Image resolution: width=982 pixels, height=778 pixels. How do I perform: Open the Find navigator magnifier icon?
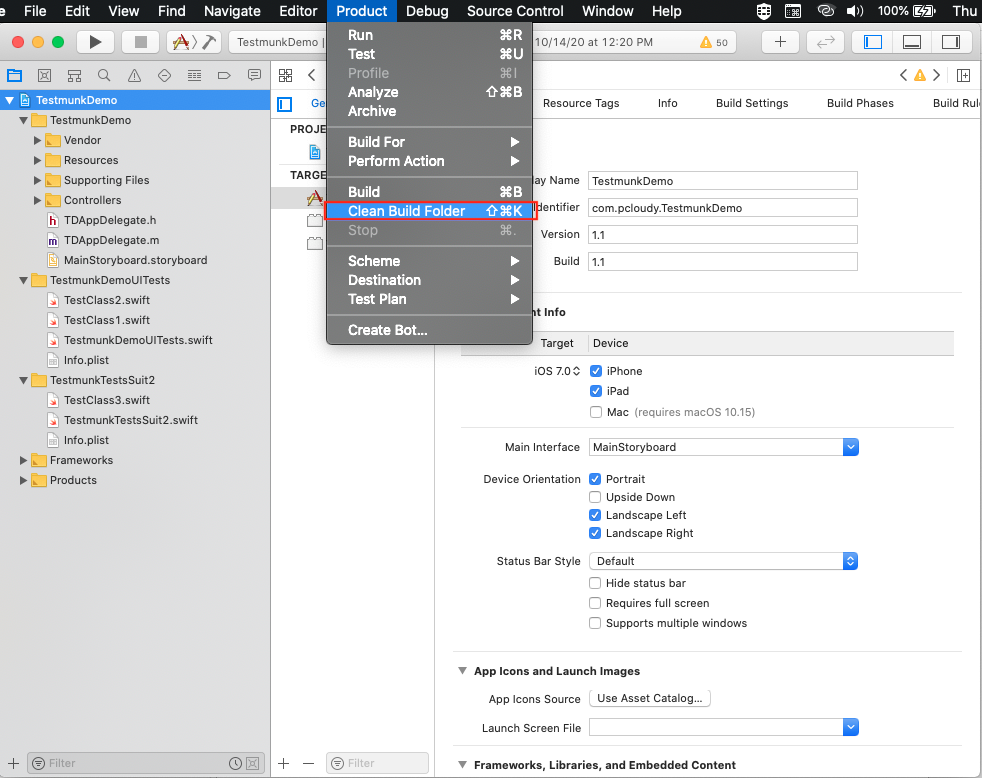click(x=104, y=76)
